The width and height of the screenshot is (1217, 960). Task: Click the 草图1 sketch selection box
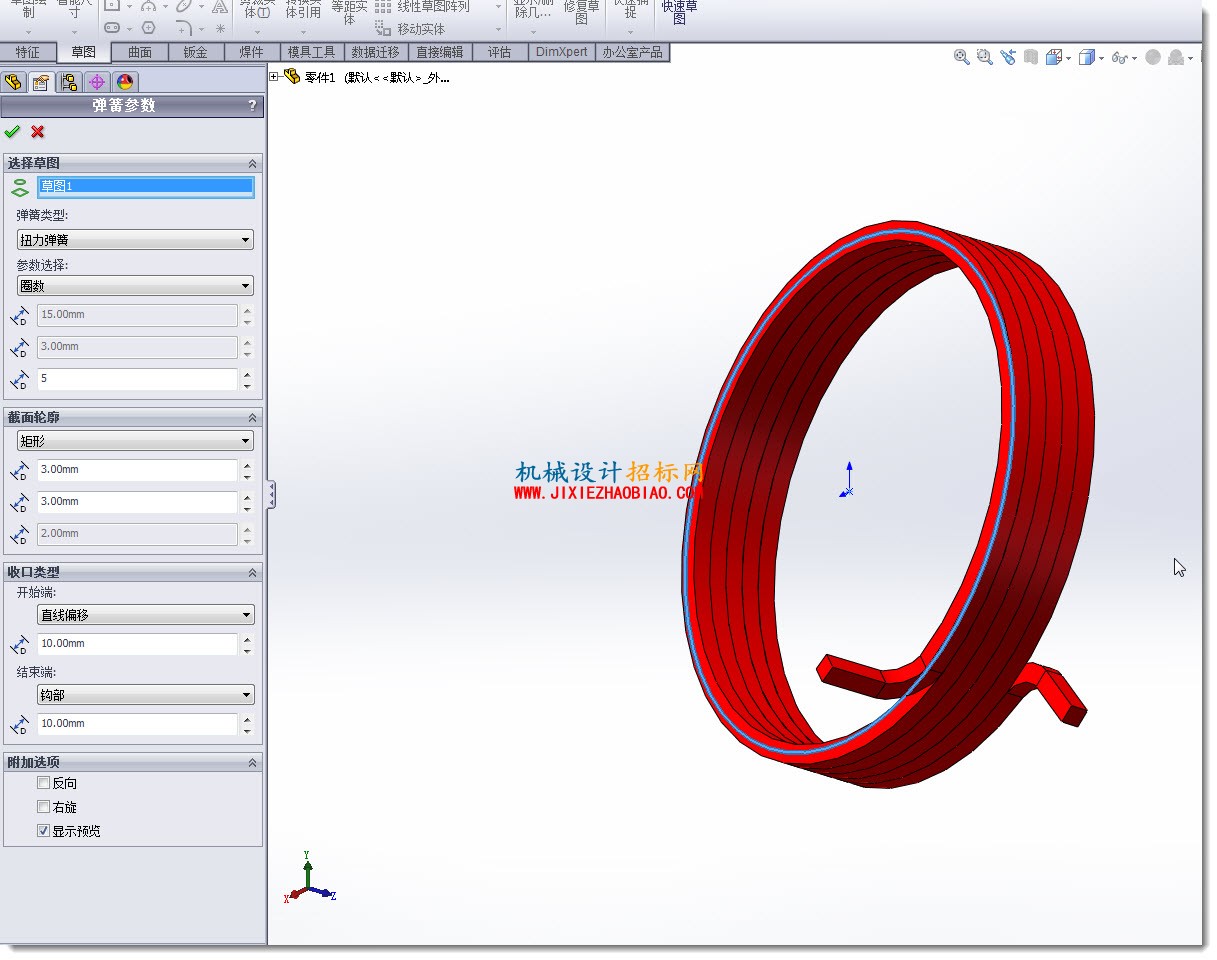146,186
